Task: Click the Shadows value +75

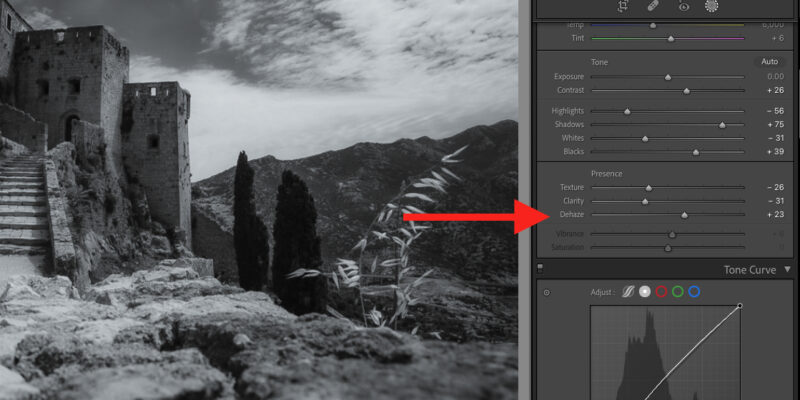Action: click(776, 124)
